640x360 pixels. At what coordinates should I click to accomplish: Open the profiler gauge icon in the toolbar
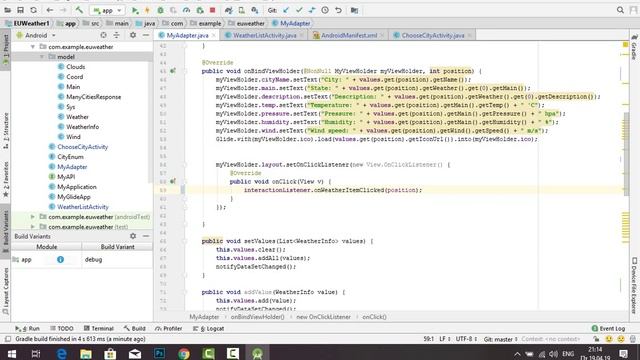[x=186, y=10]
